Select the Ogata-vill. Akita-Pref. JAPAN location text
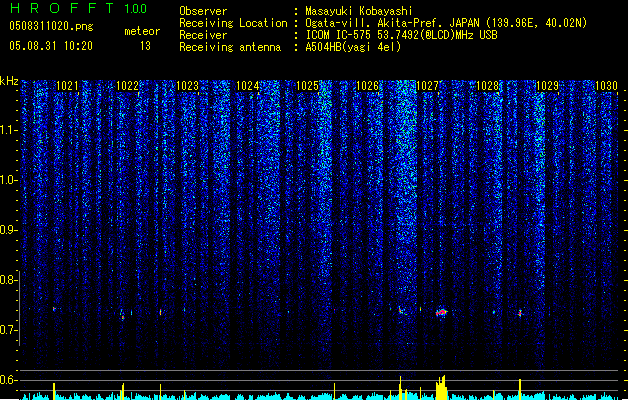 tap(446, 23)
